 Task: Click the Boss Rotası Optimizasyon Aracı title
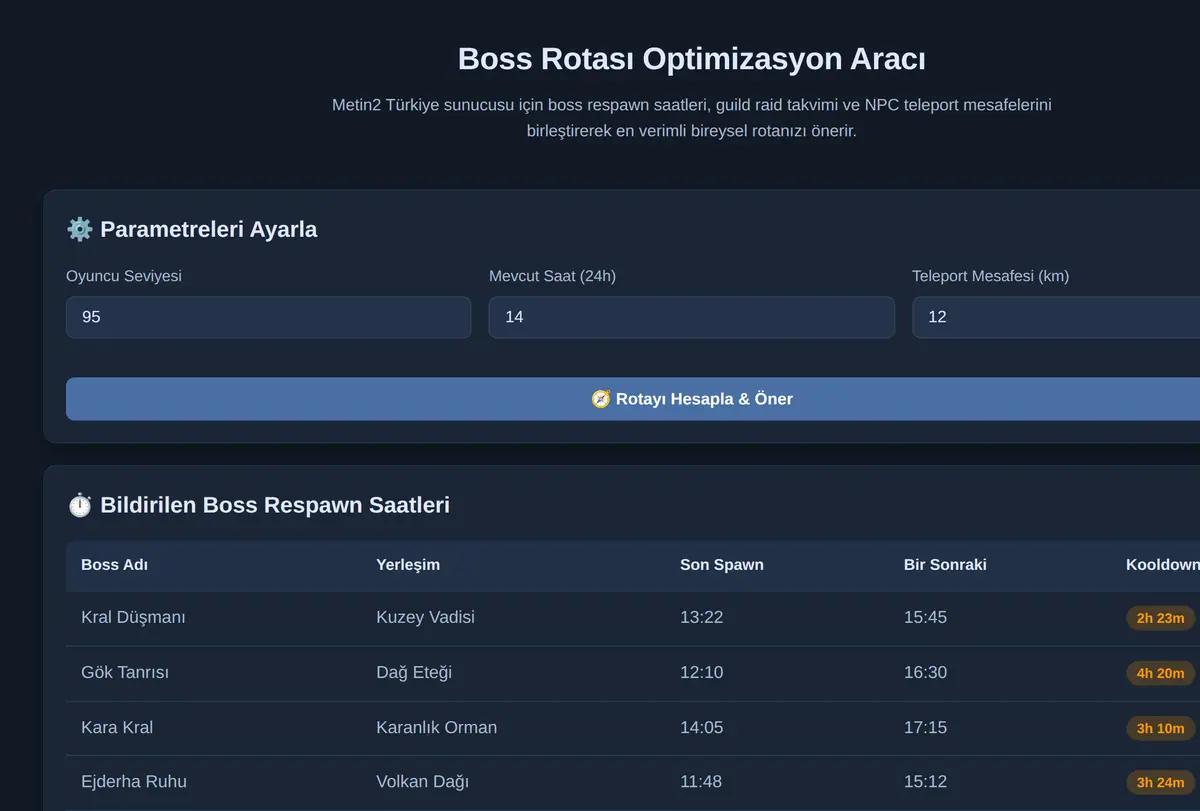[691, 59]
